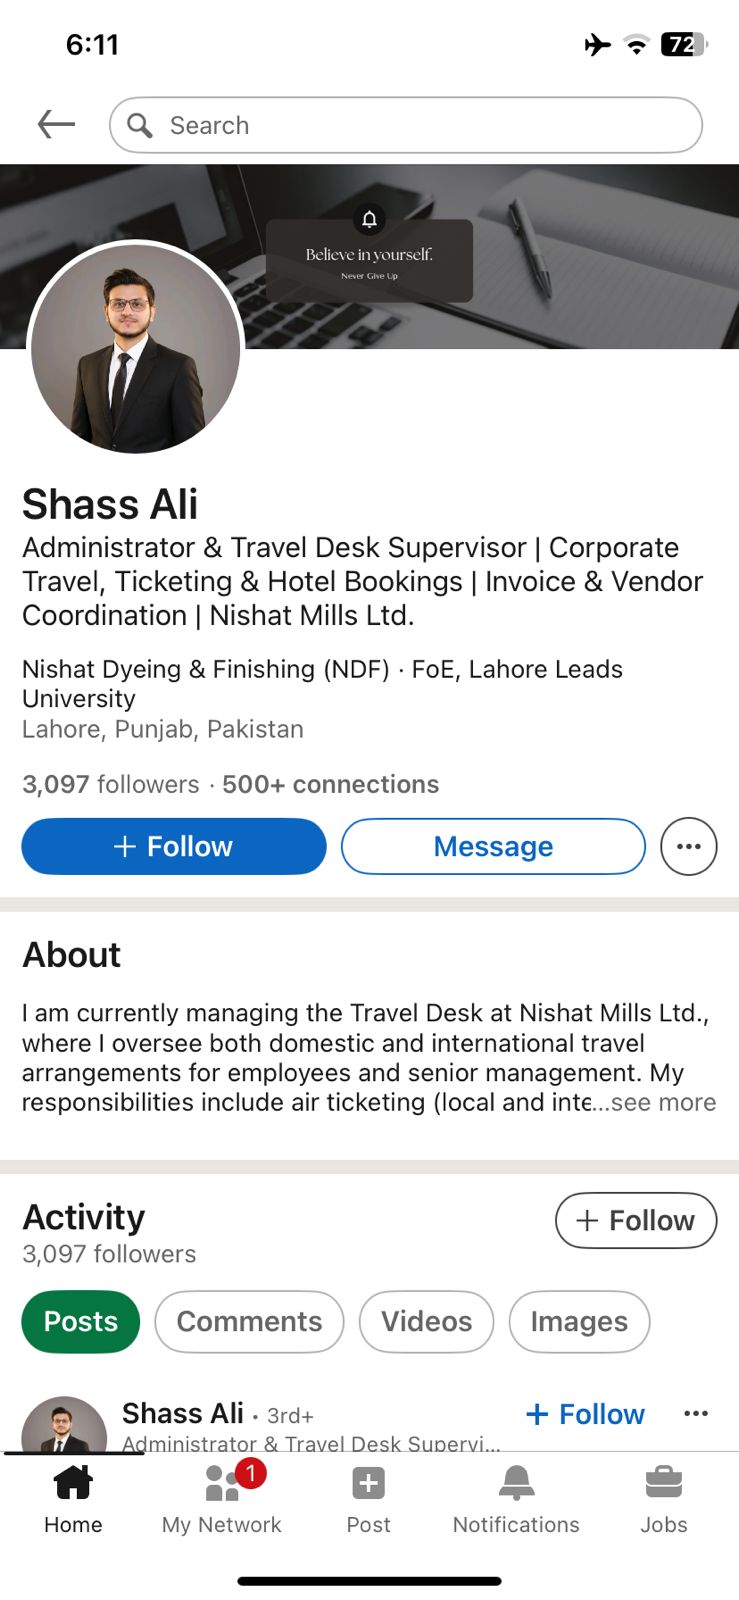739x1600 pixels.
Task: Click the Search input field
Action: 420,125
